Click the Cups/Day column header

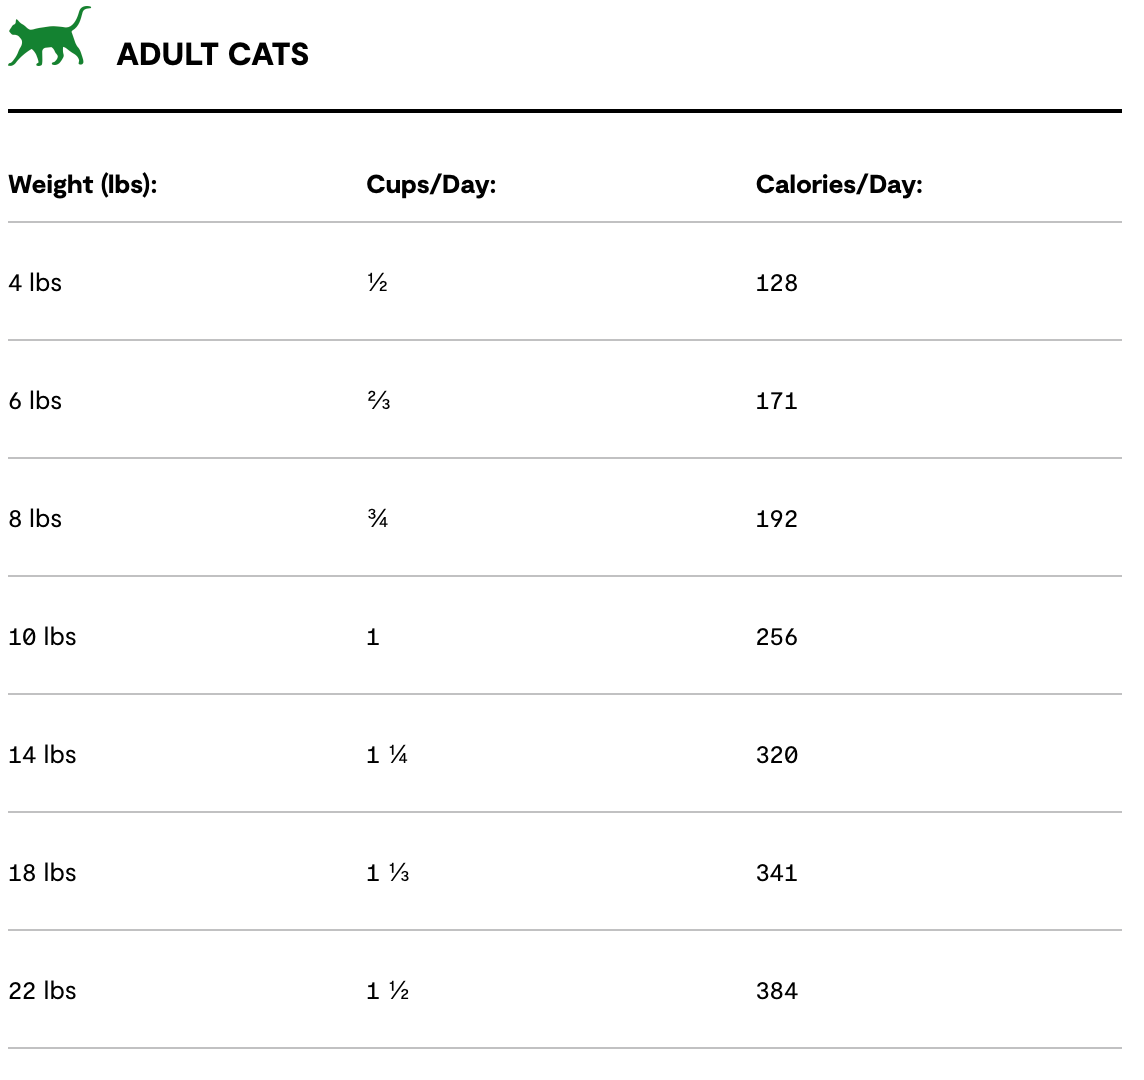pos(431,185)
